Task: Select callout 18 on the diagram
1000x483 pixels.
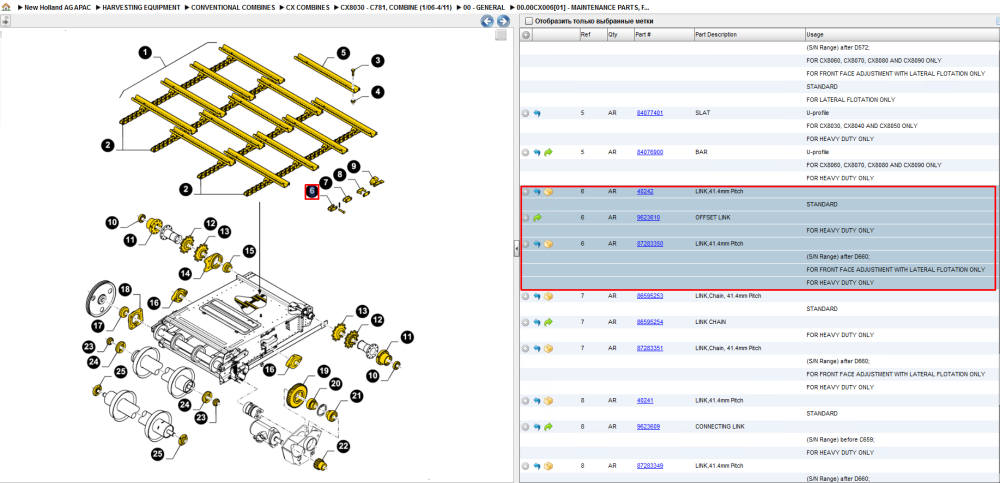Action: pos(126,290)
